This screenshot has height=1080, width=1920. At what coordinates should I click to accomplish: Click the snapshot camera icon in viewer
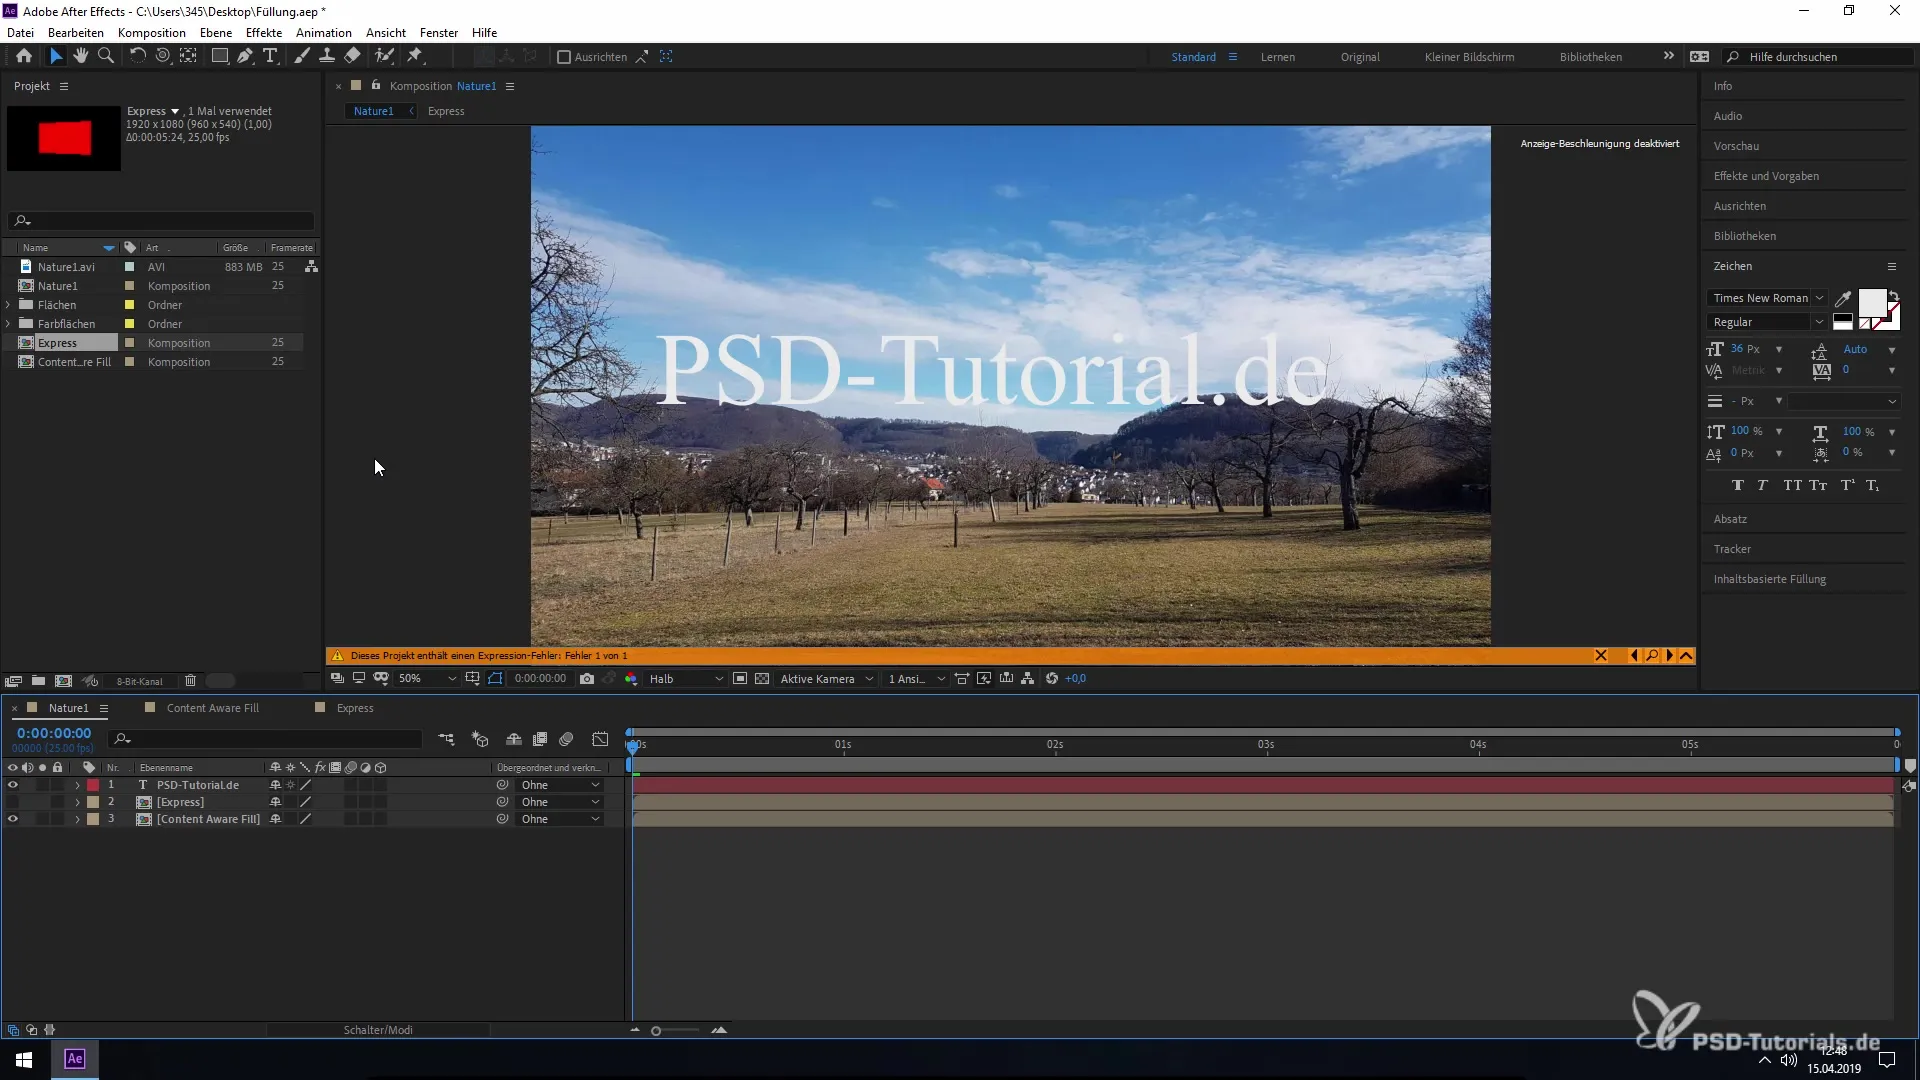point(587,678)
